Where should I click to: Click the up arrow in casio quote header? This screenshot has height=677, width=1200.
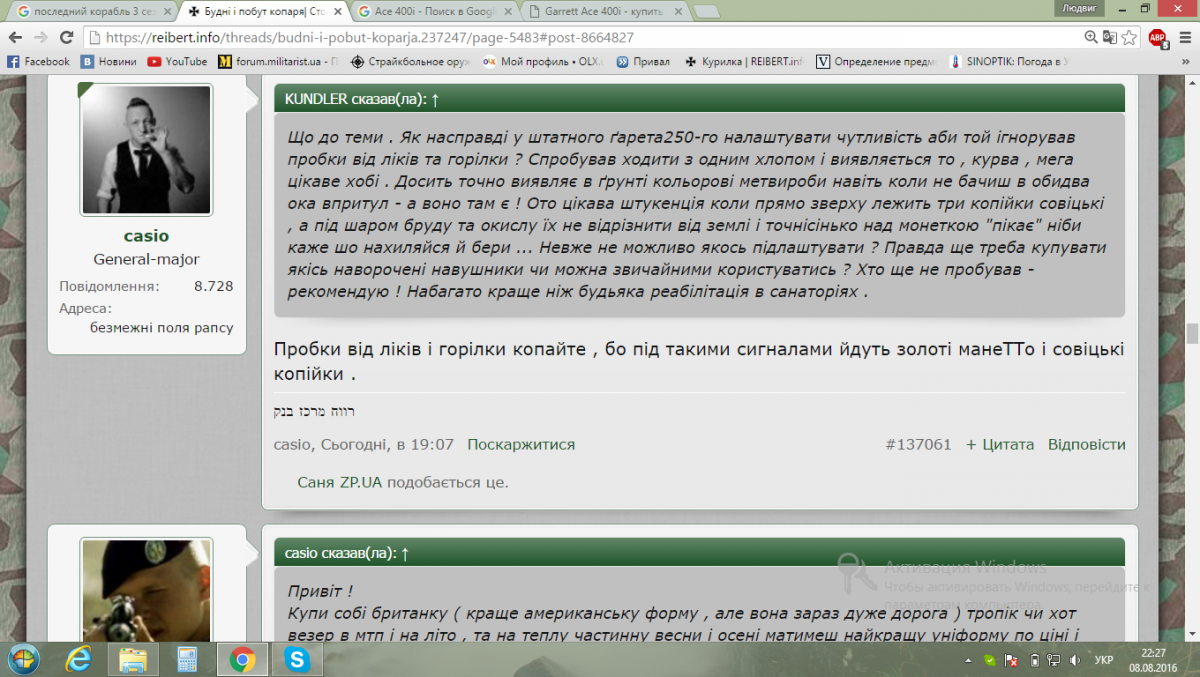click(x=405, y=553)
